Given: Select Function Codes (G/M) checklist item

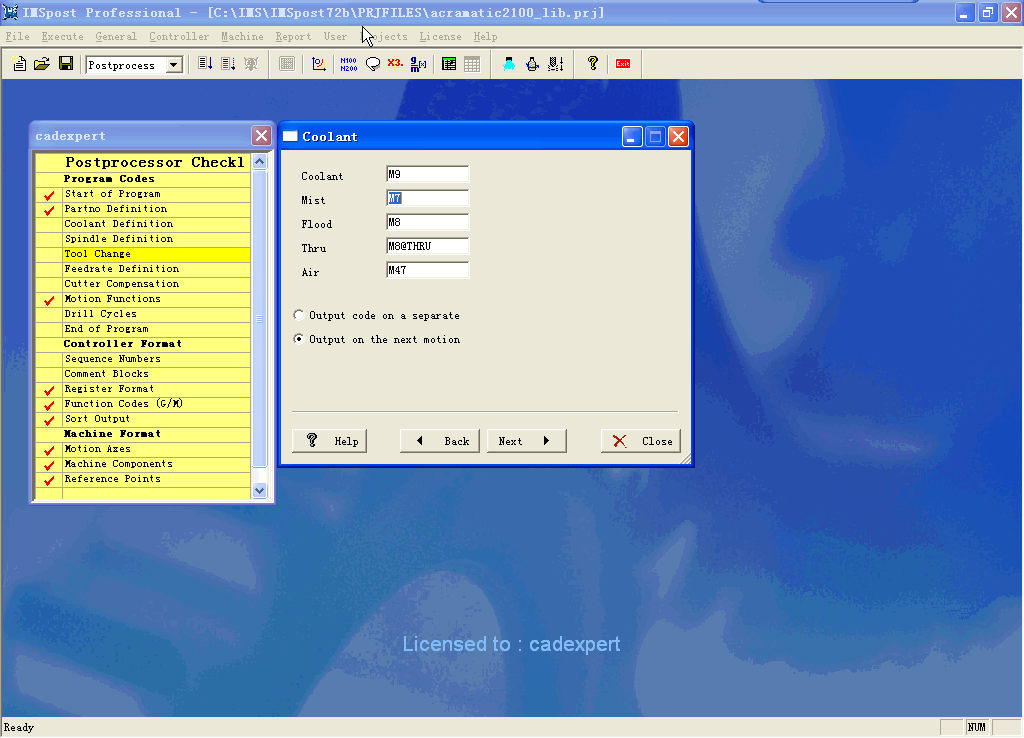Looking at the screenshot, I should tap(157, 404).
